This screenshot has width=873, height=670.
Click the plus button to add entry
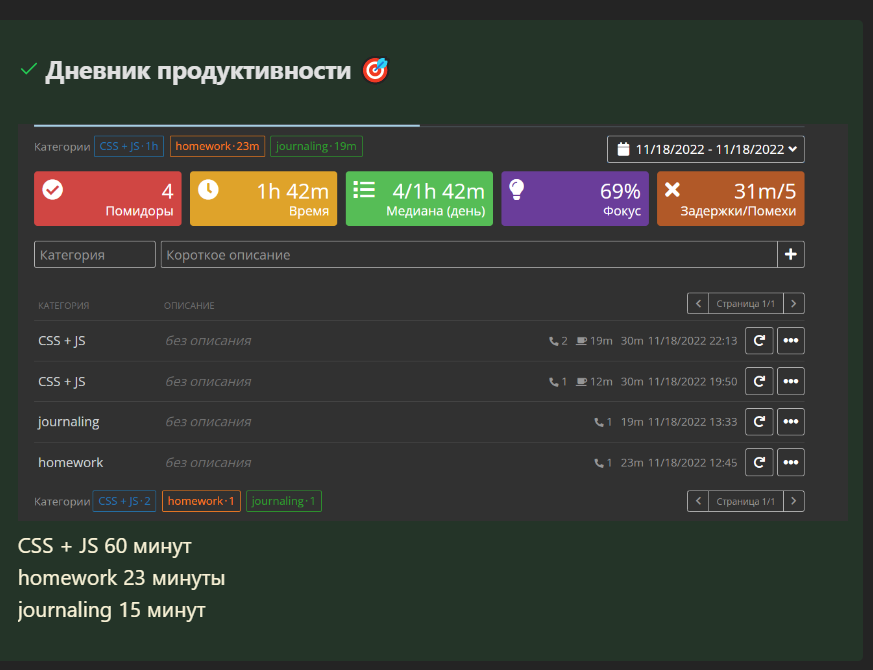791,255
